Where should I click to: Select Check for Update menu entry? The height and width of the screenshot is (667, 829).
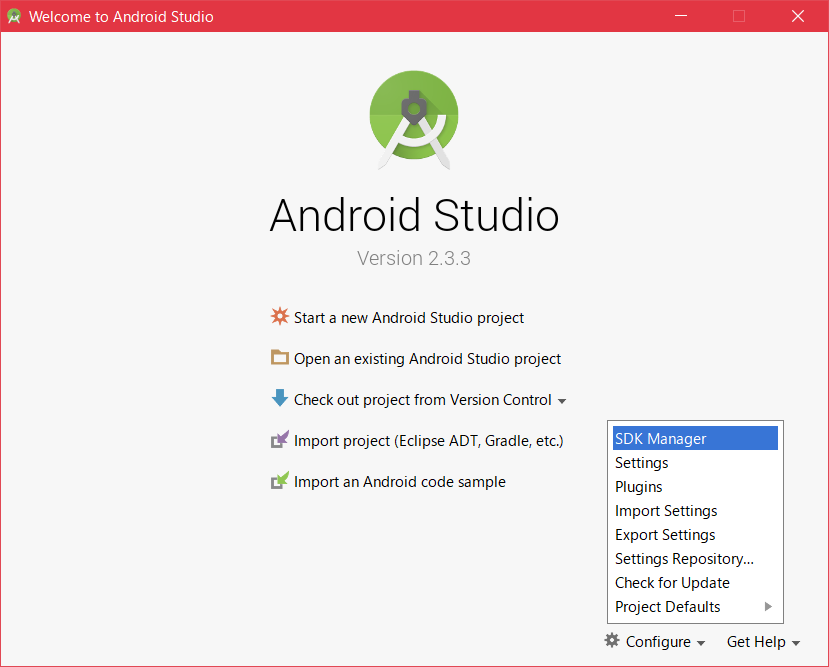click(x=695, y=582)
